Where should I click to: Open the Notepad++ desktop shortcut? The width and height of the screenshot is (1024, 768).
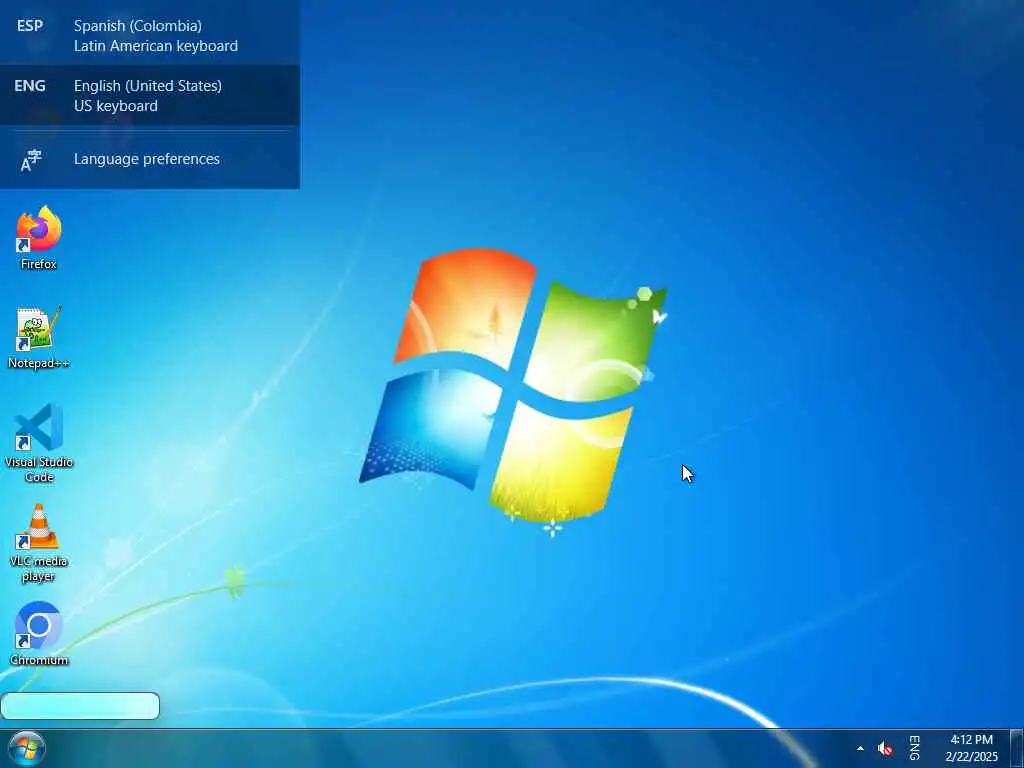[39, 338]
